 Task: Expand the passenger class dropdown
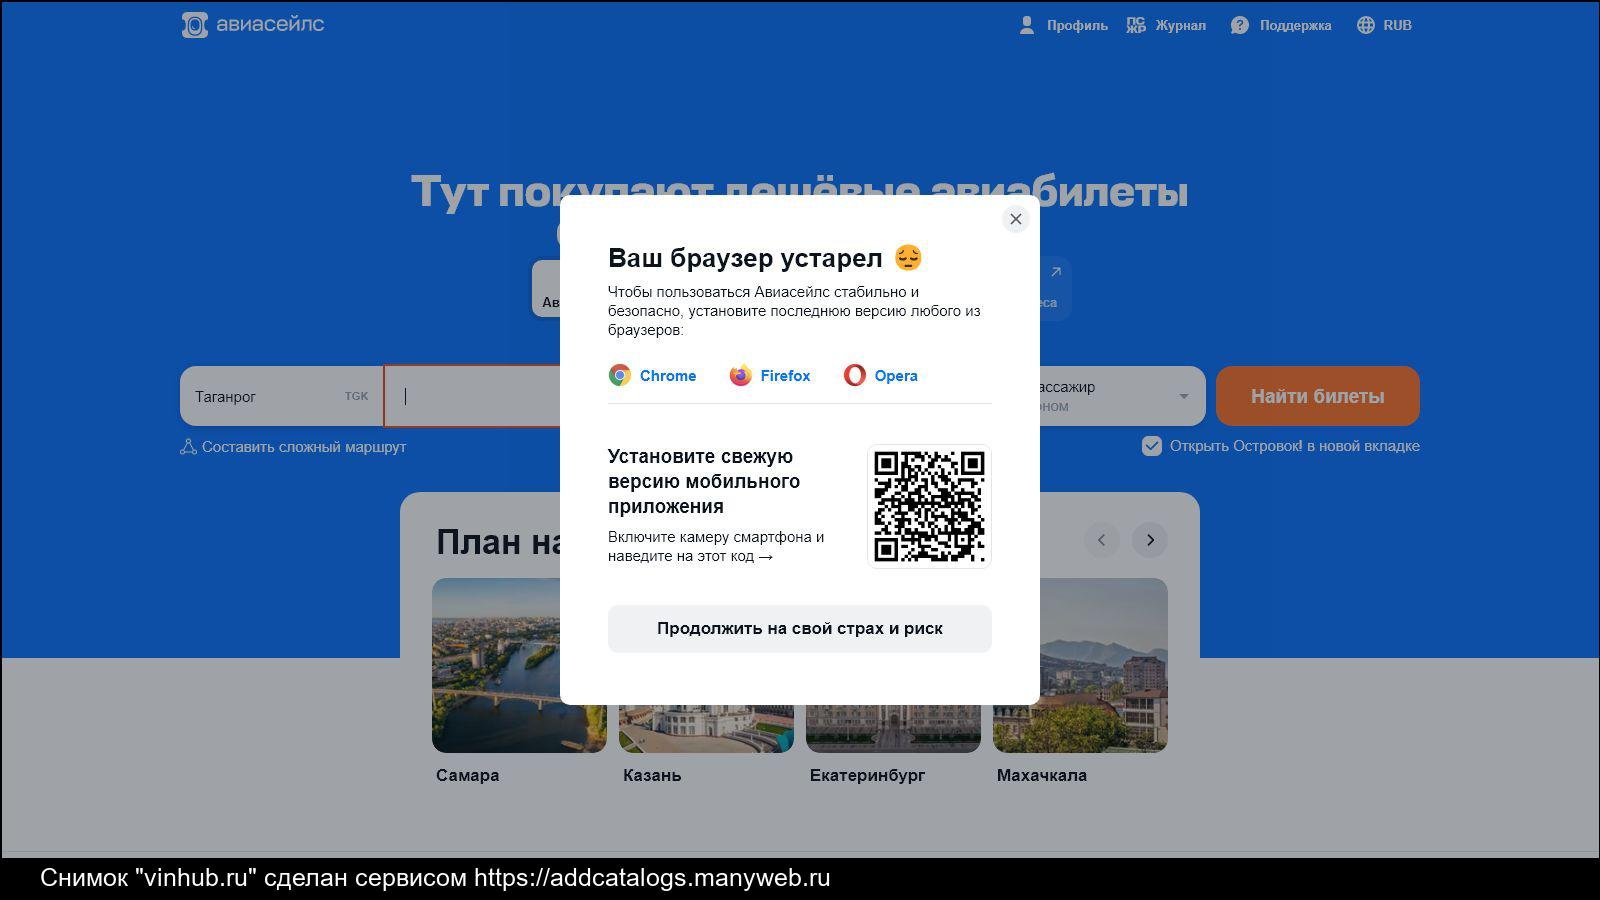(1183, 396)
